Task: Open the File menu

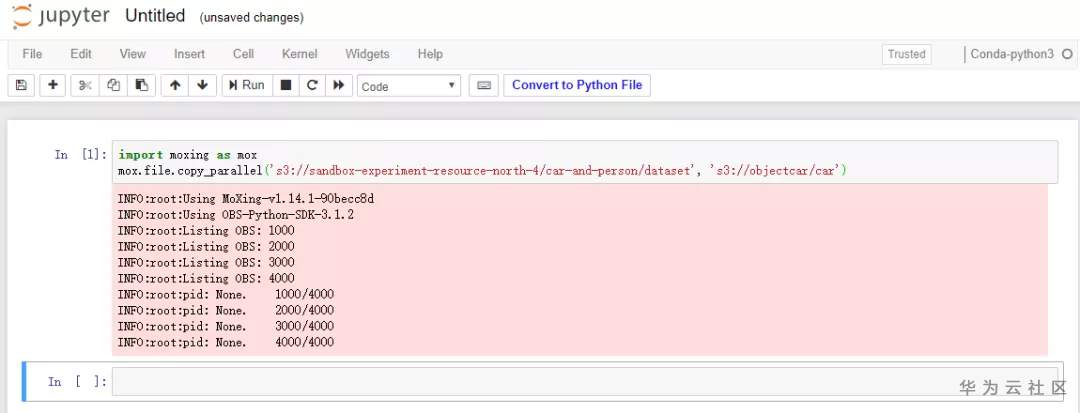Action: (32, 54)
